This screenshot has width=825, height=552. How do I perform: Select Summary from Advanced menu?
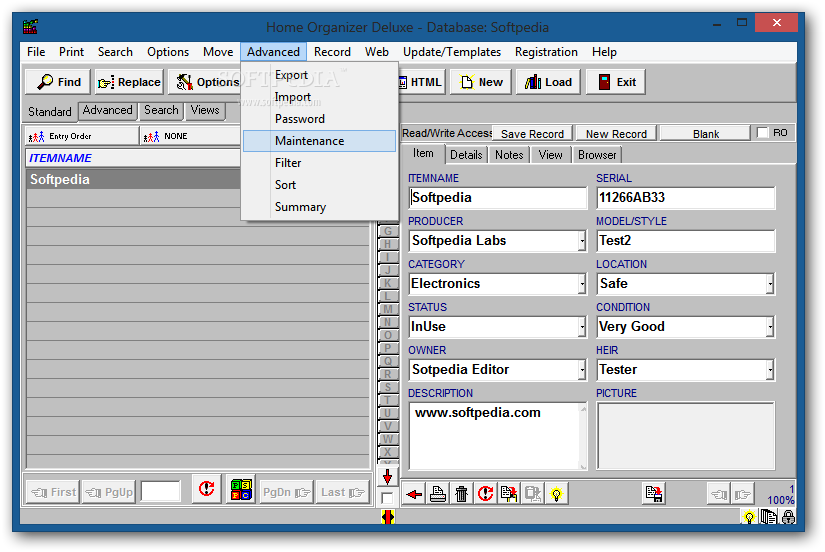[x=319, y=207]
